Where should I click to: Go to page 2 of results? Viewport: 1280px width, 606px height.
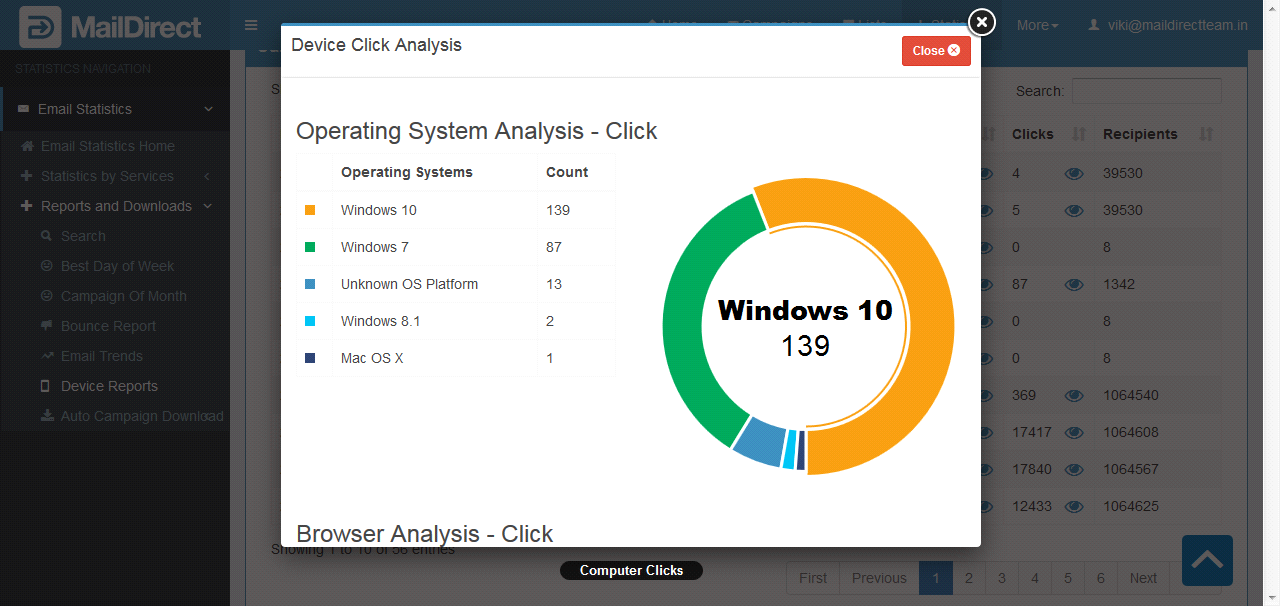point(969,578)
